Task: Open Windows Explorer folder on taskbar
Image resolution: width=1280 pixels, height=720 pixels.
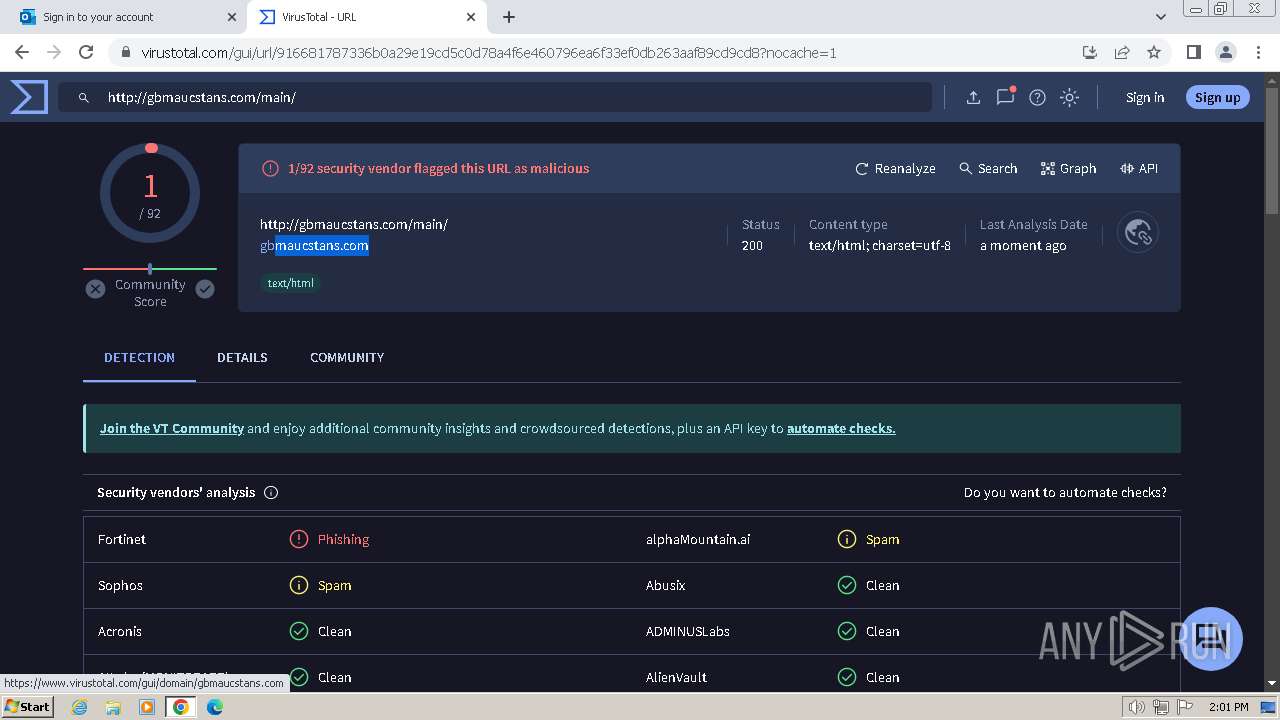Action: 113,707
